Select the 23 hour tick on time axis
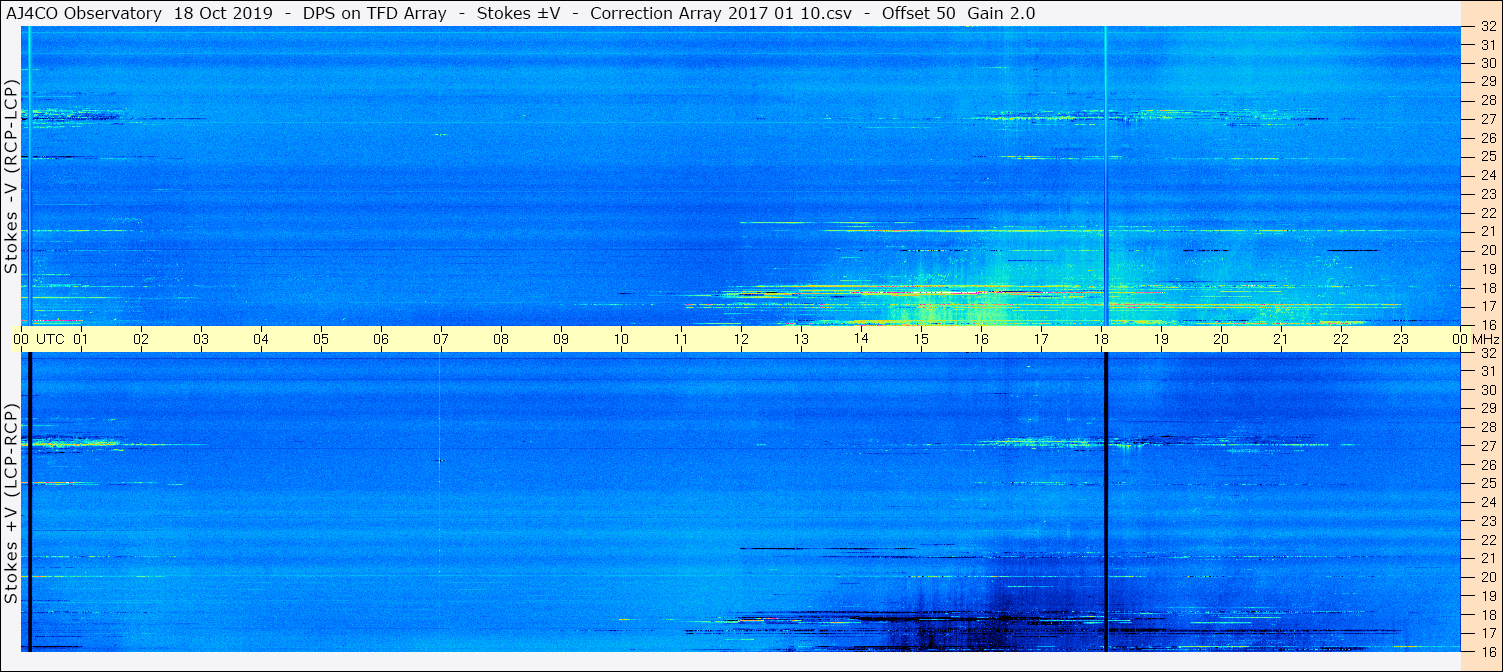Viewport: 1503px width, 672px height. coord(1401,339)
